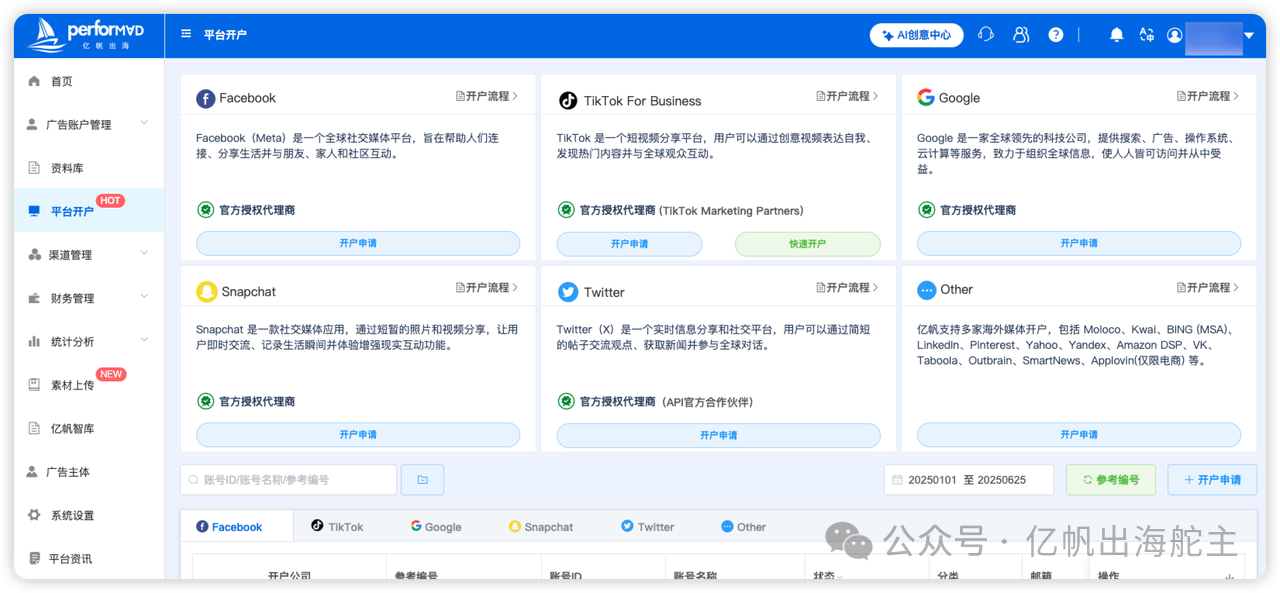Click the Google logo icon on card
The width and height of the screenshot is (1280, 593).
(926, 97)
